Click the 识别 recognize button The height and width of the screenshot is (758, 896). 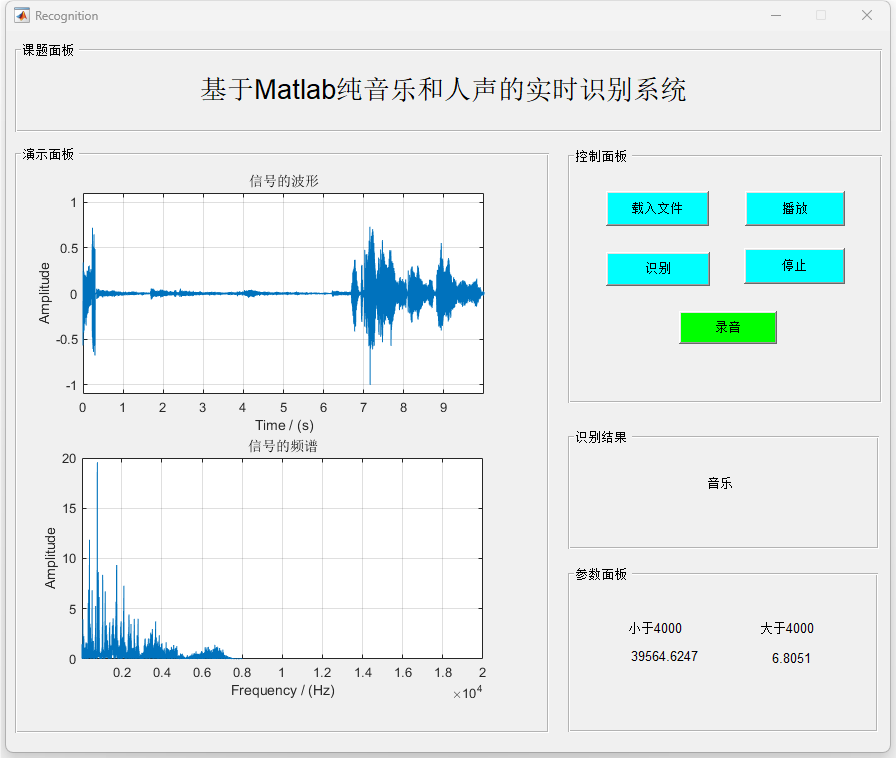(x=657, y=269)
